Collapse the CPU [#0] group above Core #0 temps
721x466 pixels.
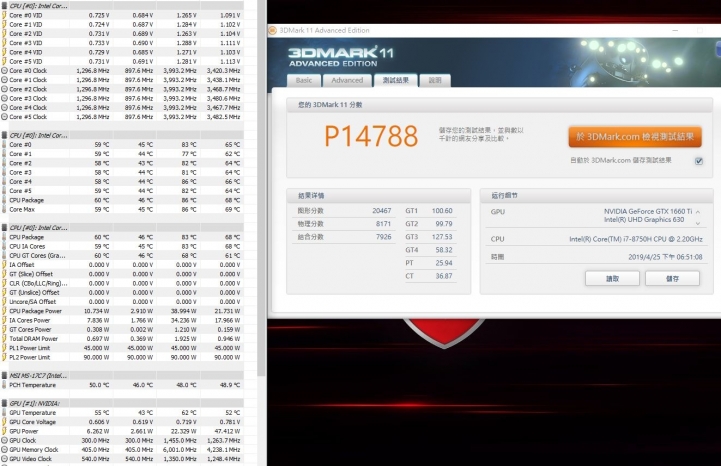coord(4,135)
